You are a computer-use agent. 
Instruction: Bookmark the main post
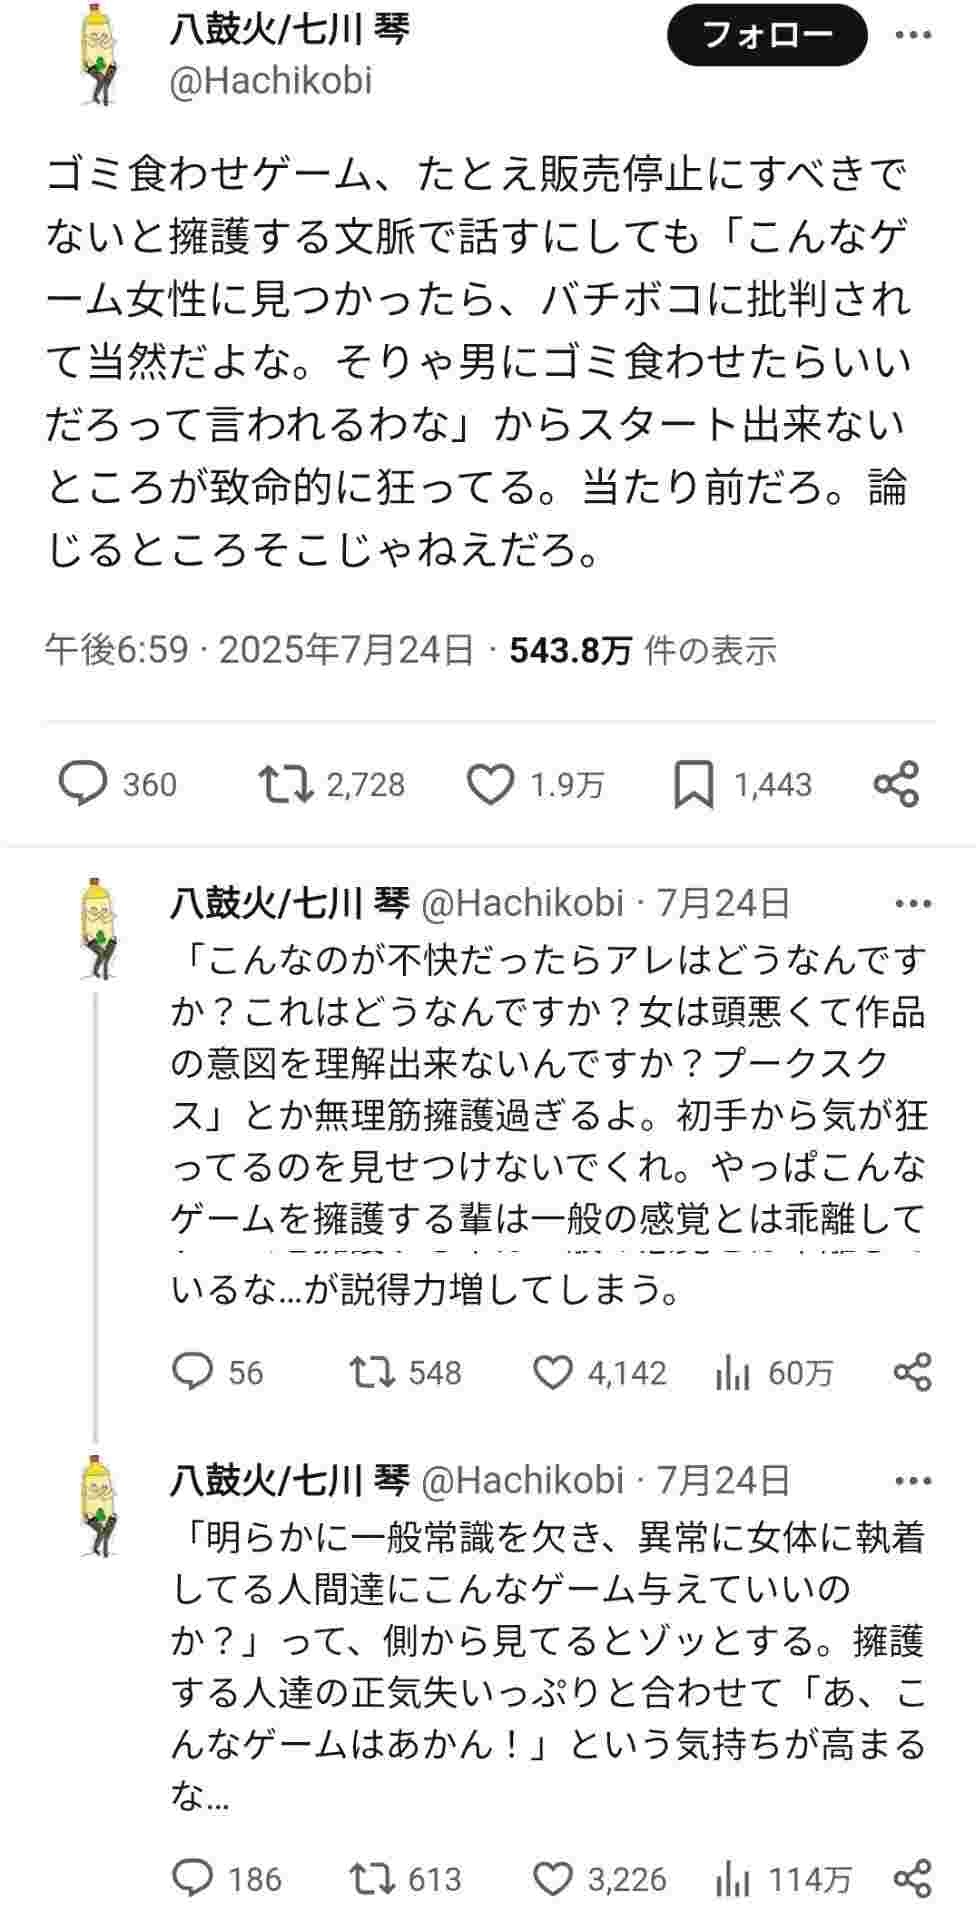pos(693,784)
